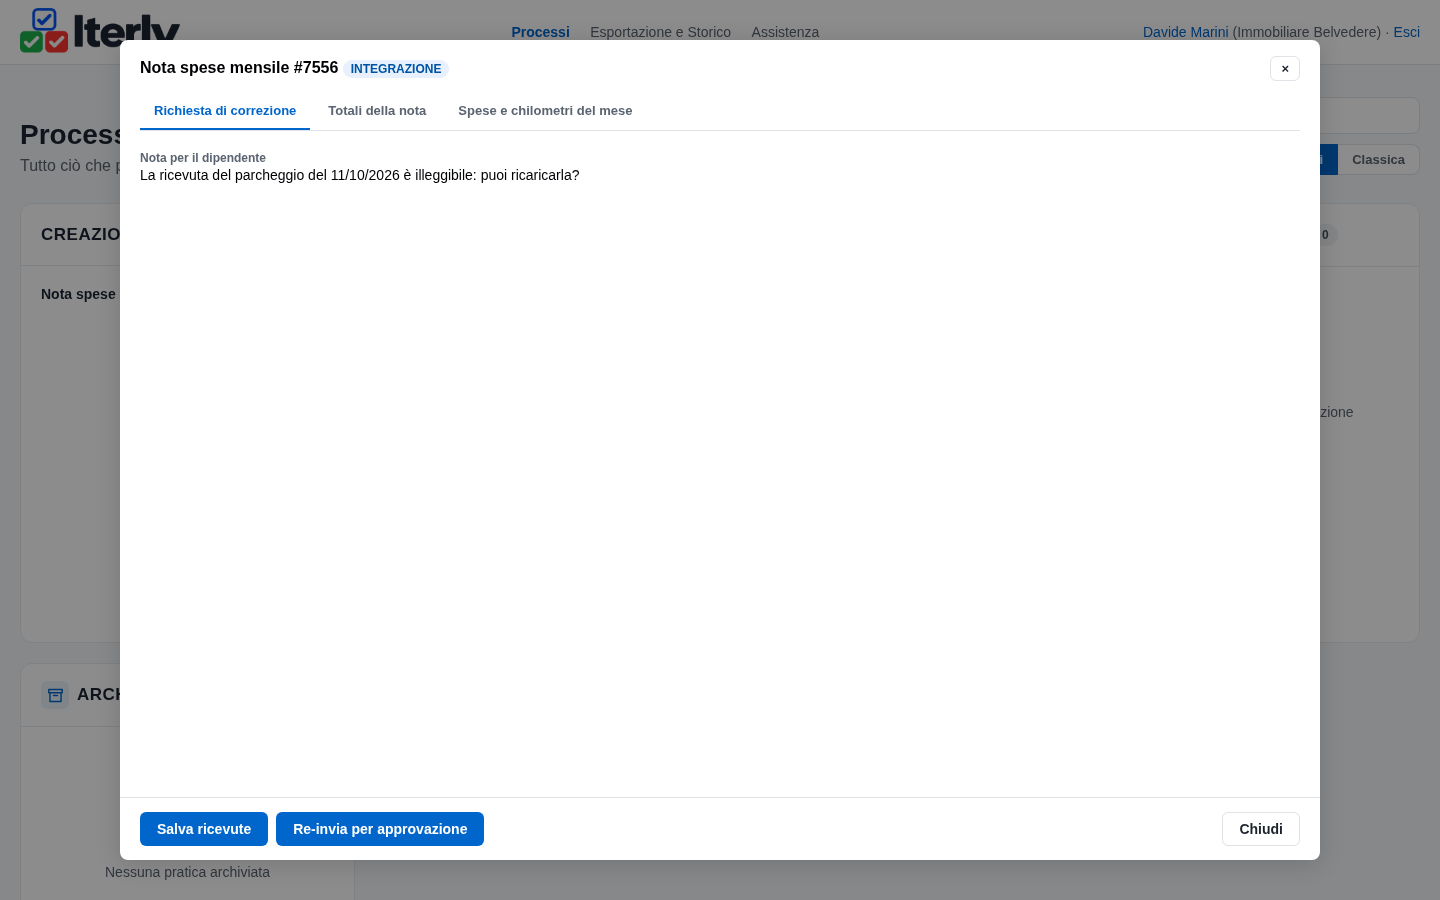Open Spese e chilometri del mese tab
The height and width of the screenshot is (900, 1440).
click(545, 111)
